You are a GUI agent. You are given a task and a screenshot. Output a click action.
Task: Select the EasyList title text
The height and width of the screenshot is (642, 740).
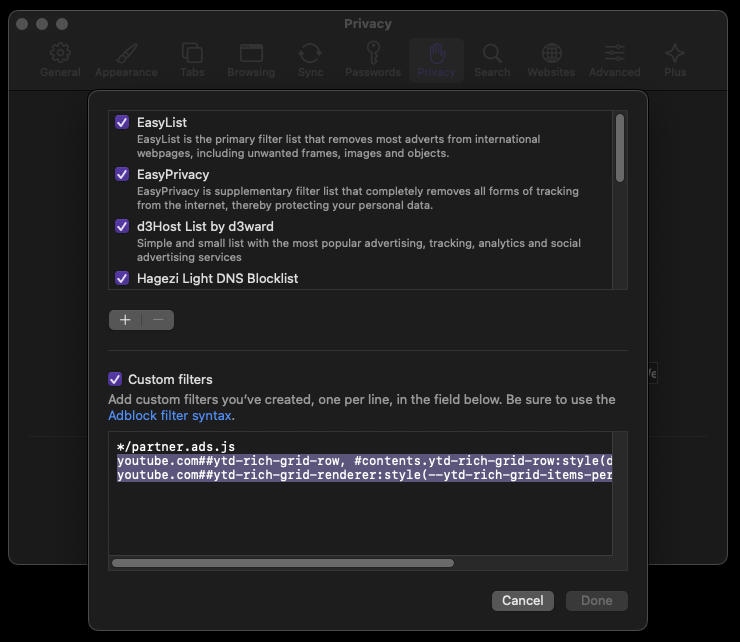(x=162, y=122)
